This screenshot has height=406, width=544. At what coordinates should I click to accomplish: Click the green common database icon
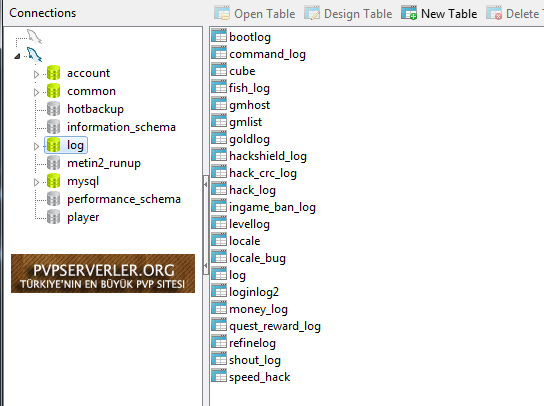click(x=53, y=91)
